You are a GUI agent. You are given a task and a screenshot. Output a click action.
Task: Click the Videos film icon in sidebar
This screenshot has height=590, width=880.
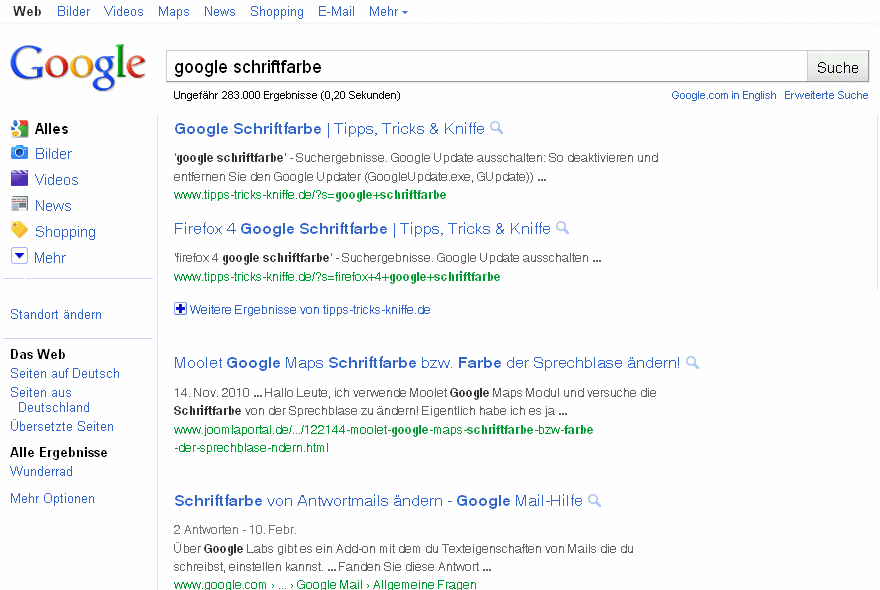pyautogui.click(x=20, y=179)
